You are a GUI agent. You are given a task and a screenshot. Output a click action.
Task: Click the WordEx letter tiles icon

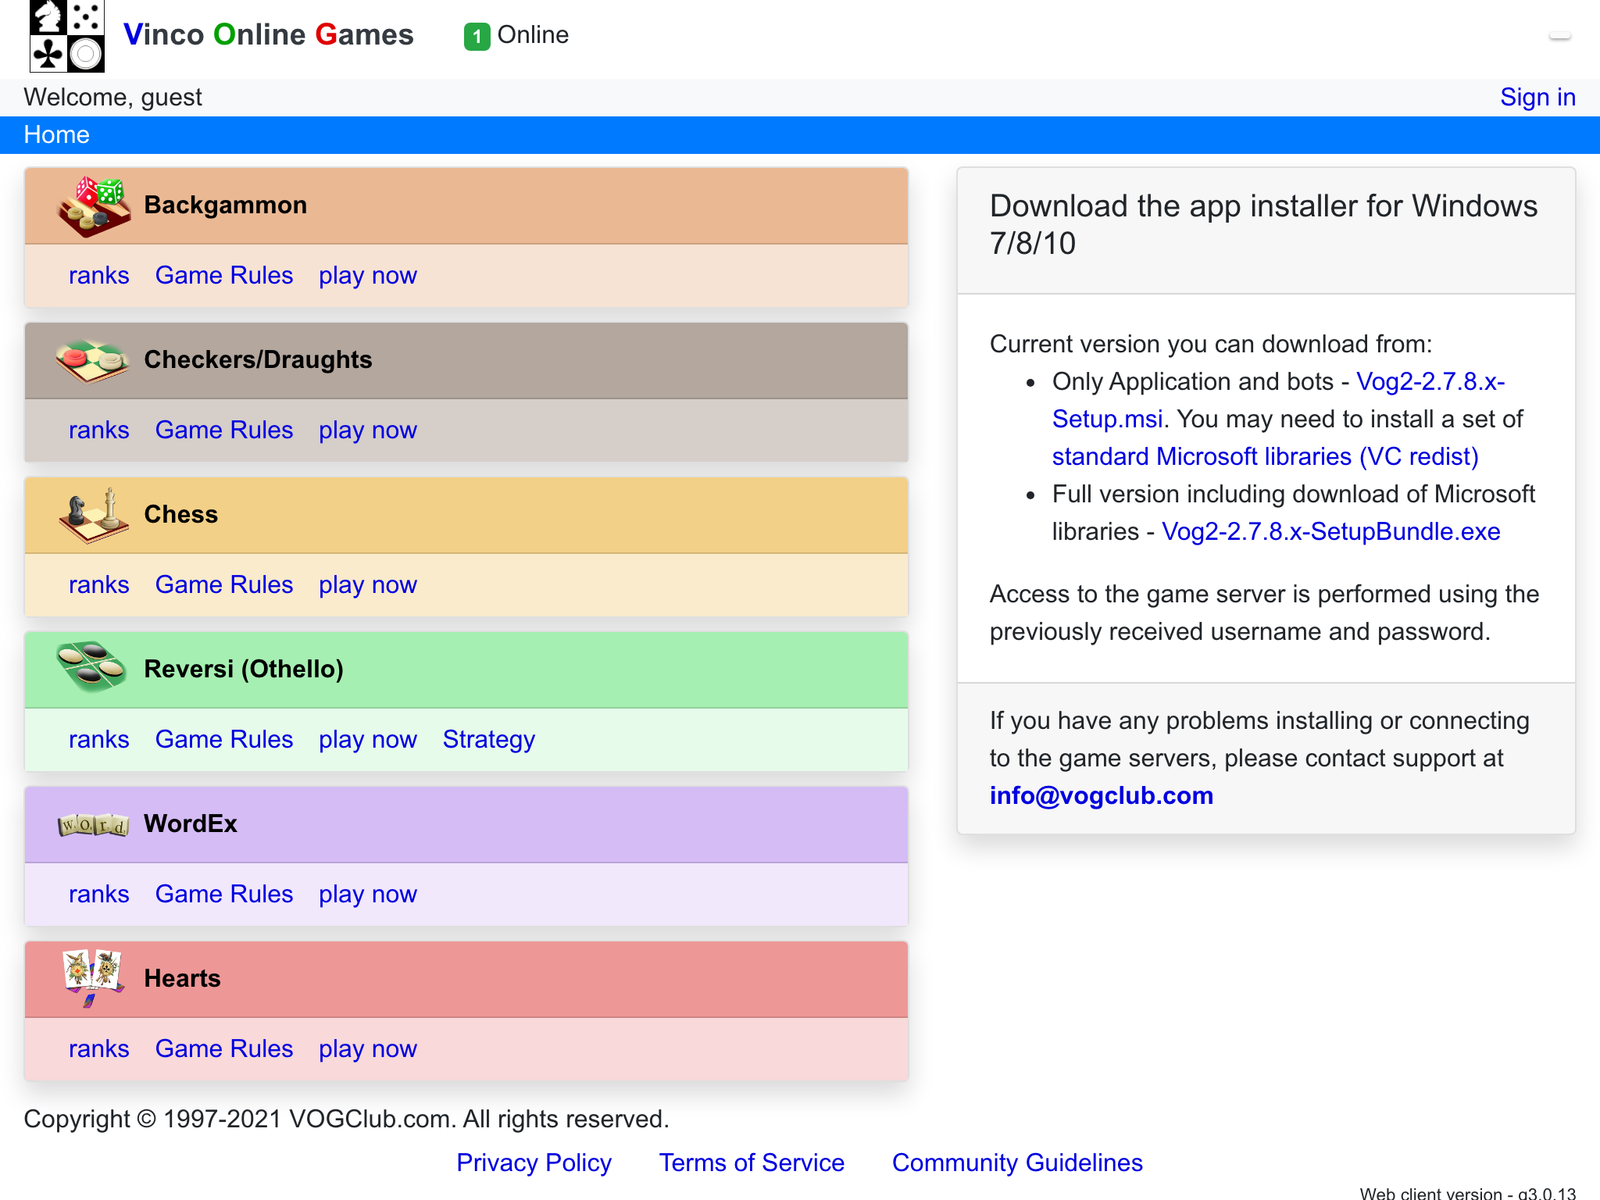pos(93,825)
